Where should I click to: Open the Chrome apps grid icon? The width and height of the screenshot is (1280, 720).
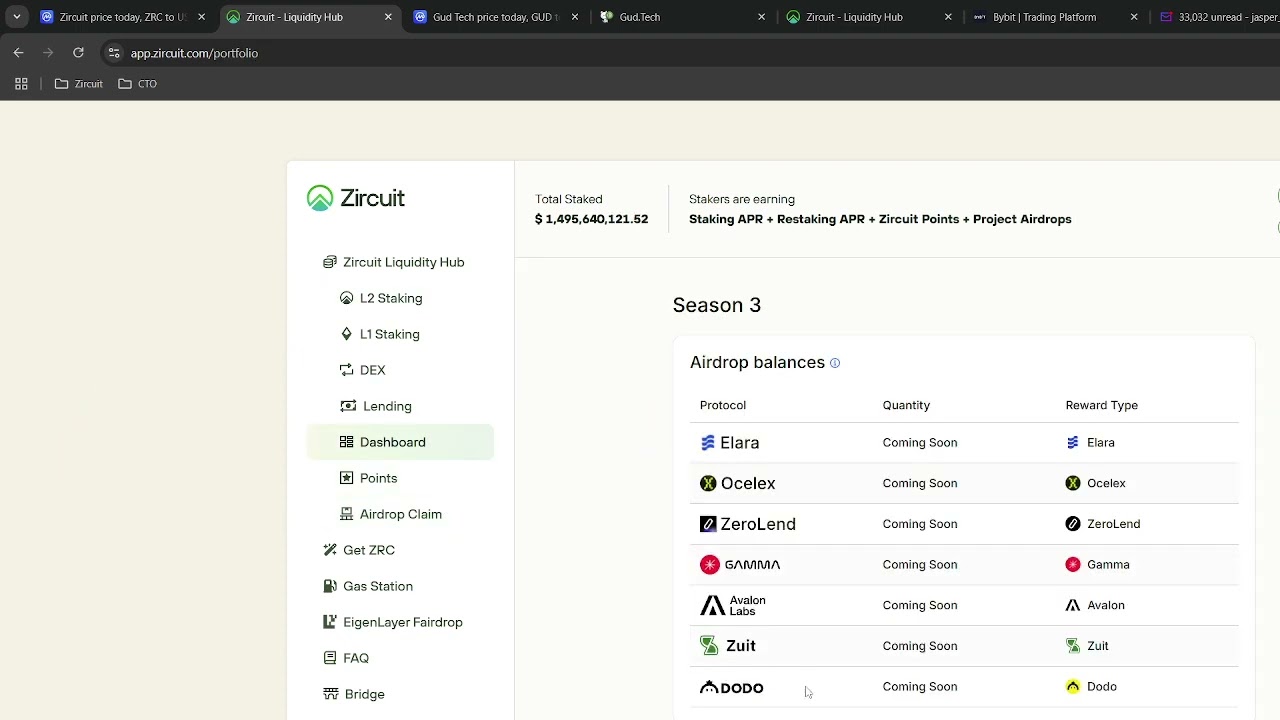pos(21,84)
